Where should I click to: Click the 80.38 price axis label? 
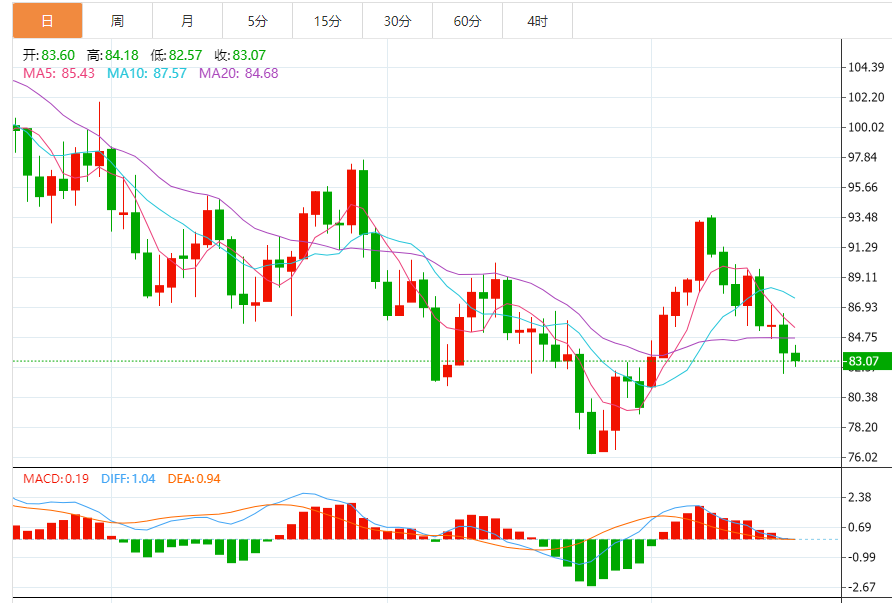862,397
